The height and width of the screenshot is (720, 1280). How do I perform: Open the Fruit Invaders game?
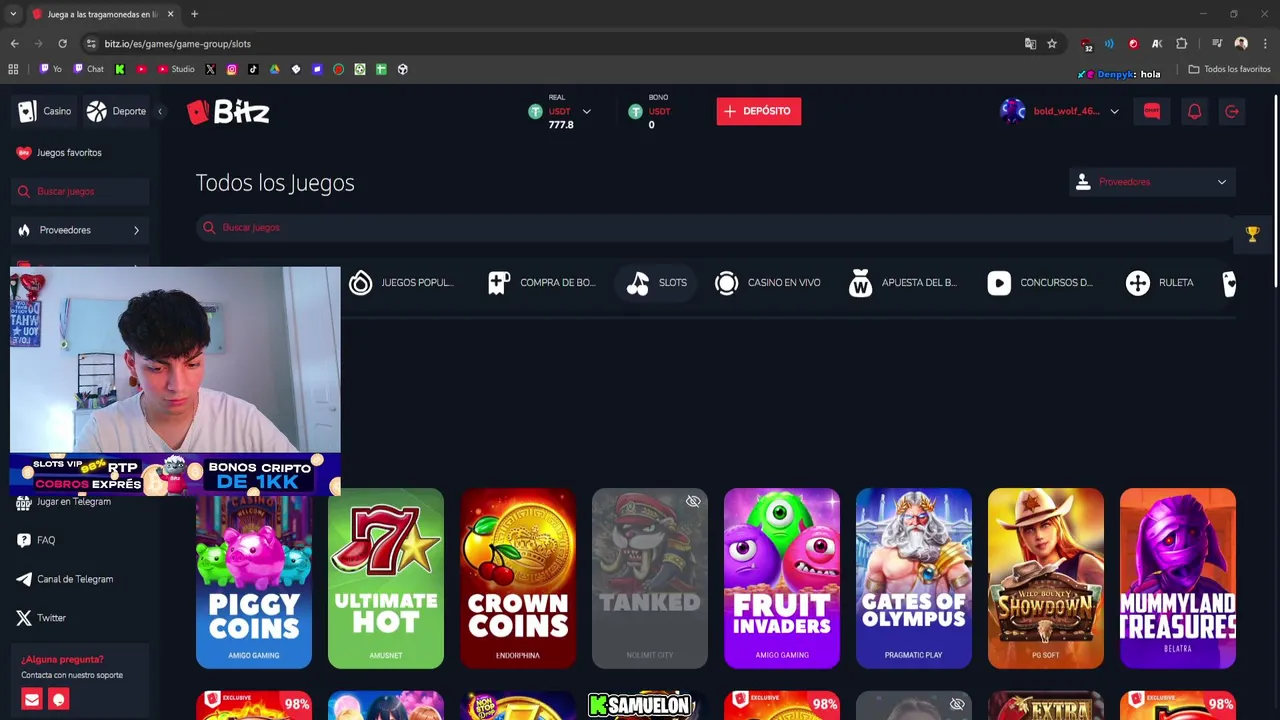click(782, 578)
